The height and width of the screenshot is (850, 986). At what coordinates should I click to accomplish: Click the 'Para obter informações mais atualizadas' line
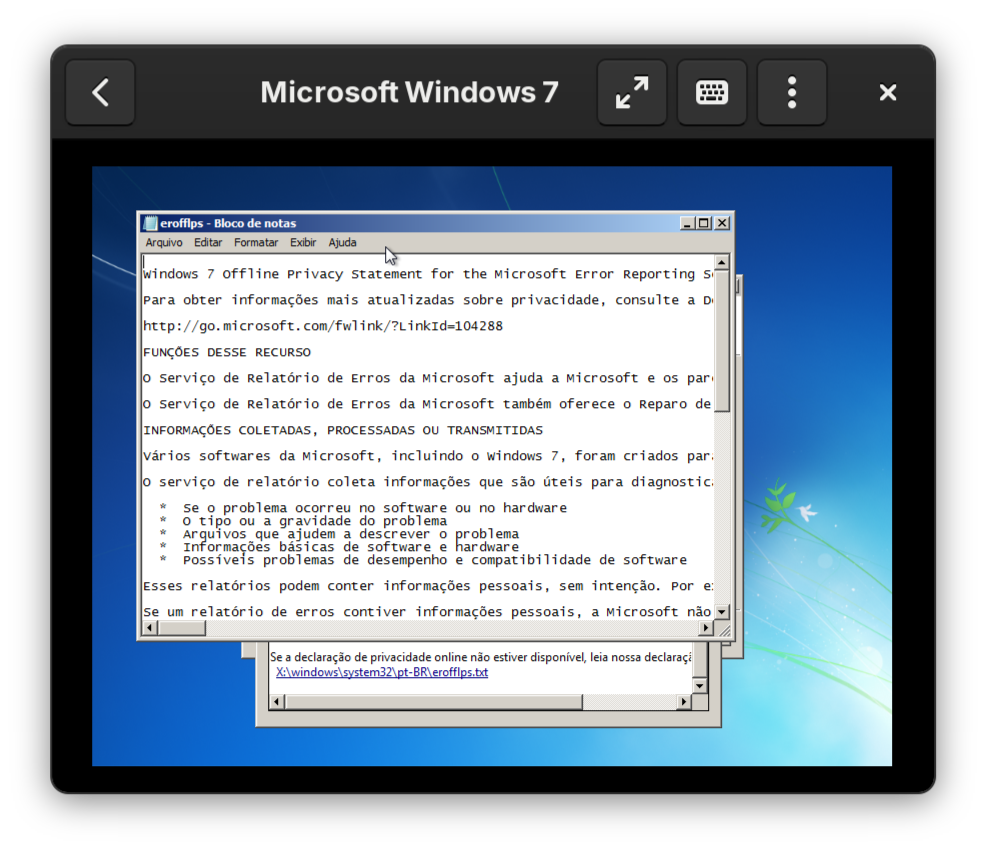[428, 300]
